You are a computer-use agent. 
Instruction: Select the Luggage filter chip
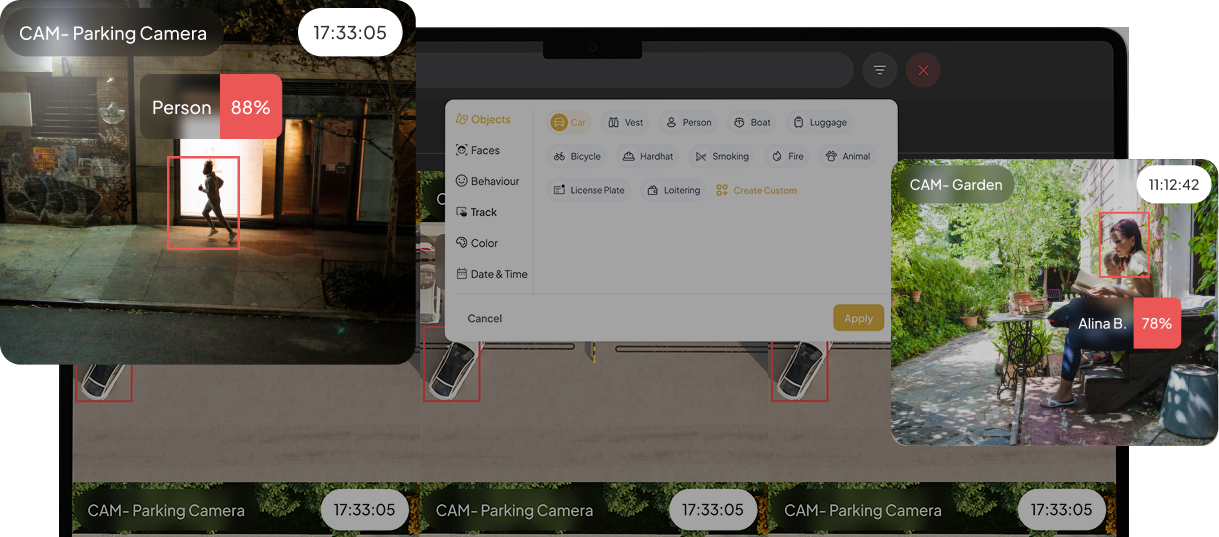coord(820,122)
